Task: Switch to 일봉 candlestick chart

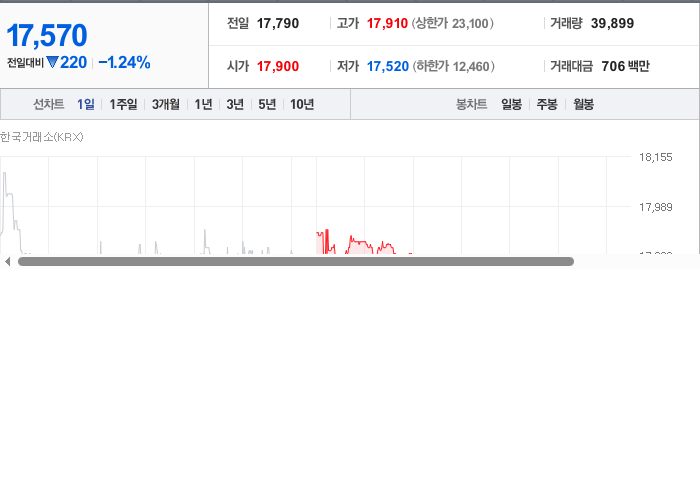Action: tap(511, 104)
